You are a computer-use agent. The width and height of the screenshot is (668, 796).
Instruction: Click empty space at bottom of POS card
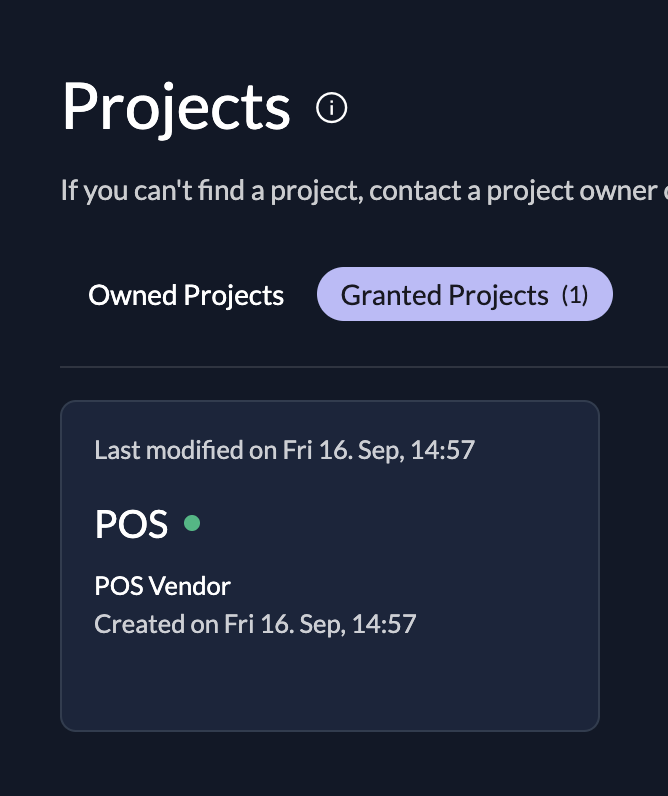330,690
